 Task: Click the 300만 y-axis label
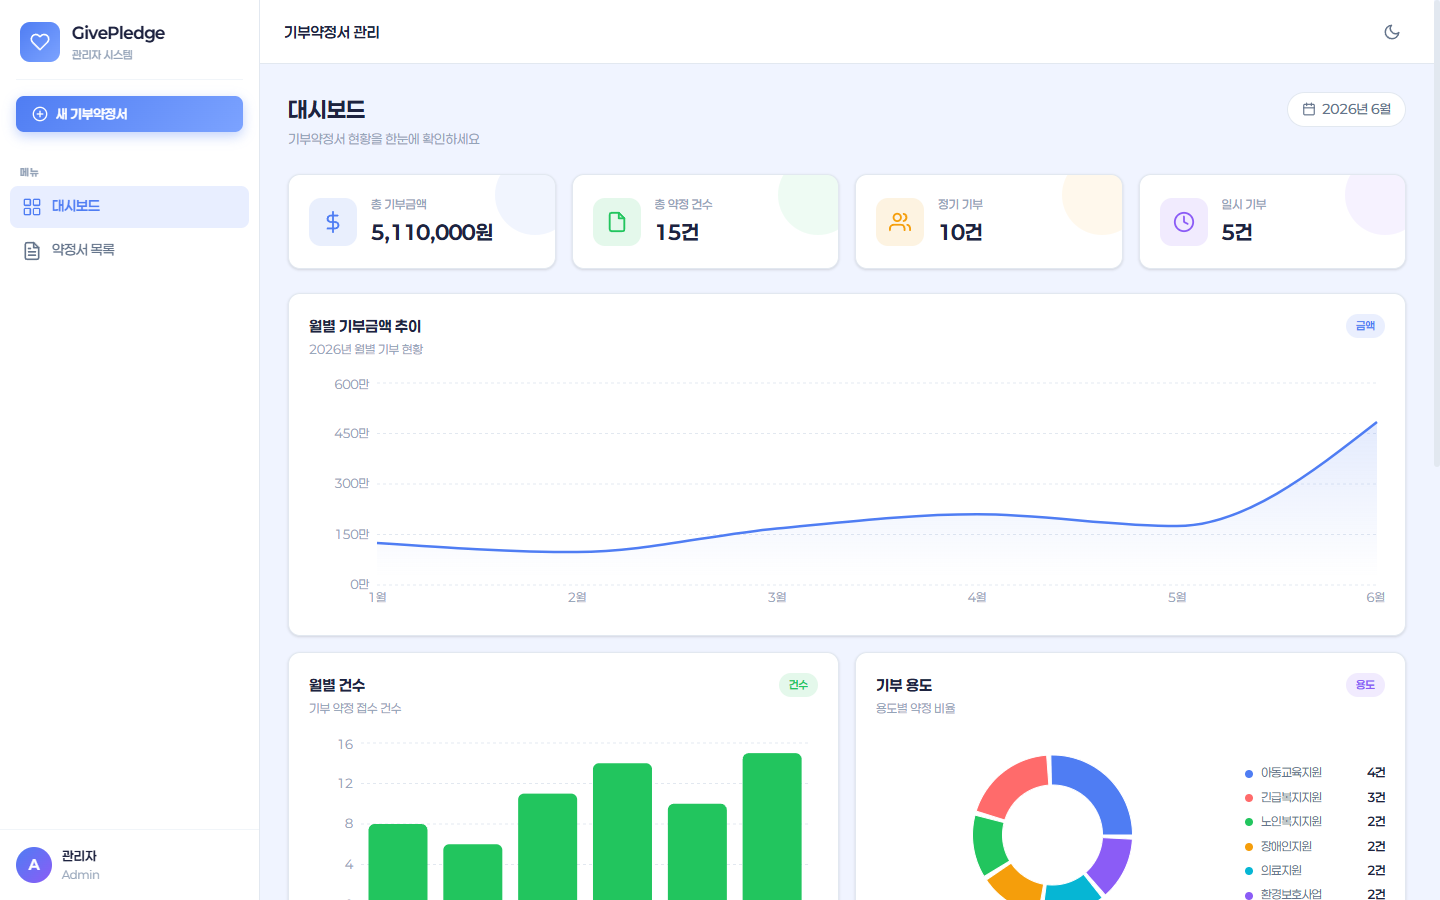[352, 483]
